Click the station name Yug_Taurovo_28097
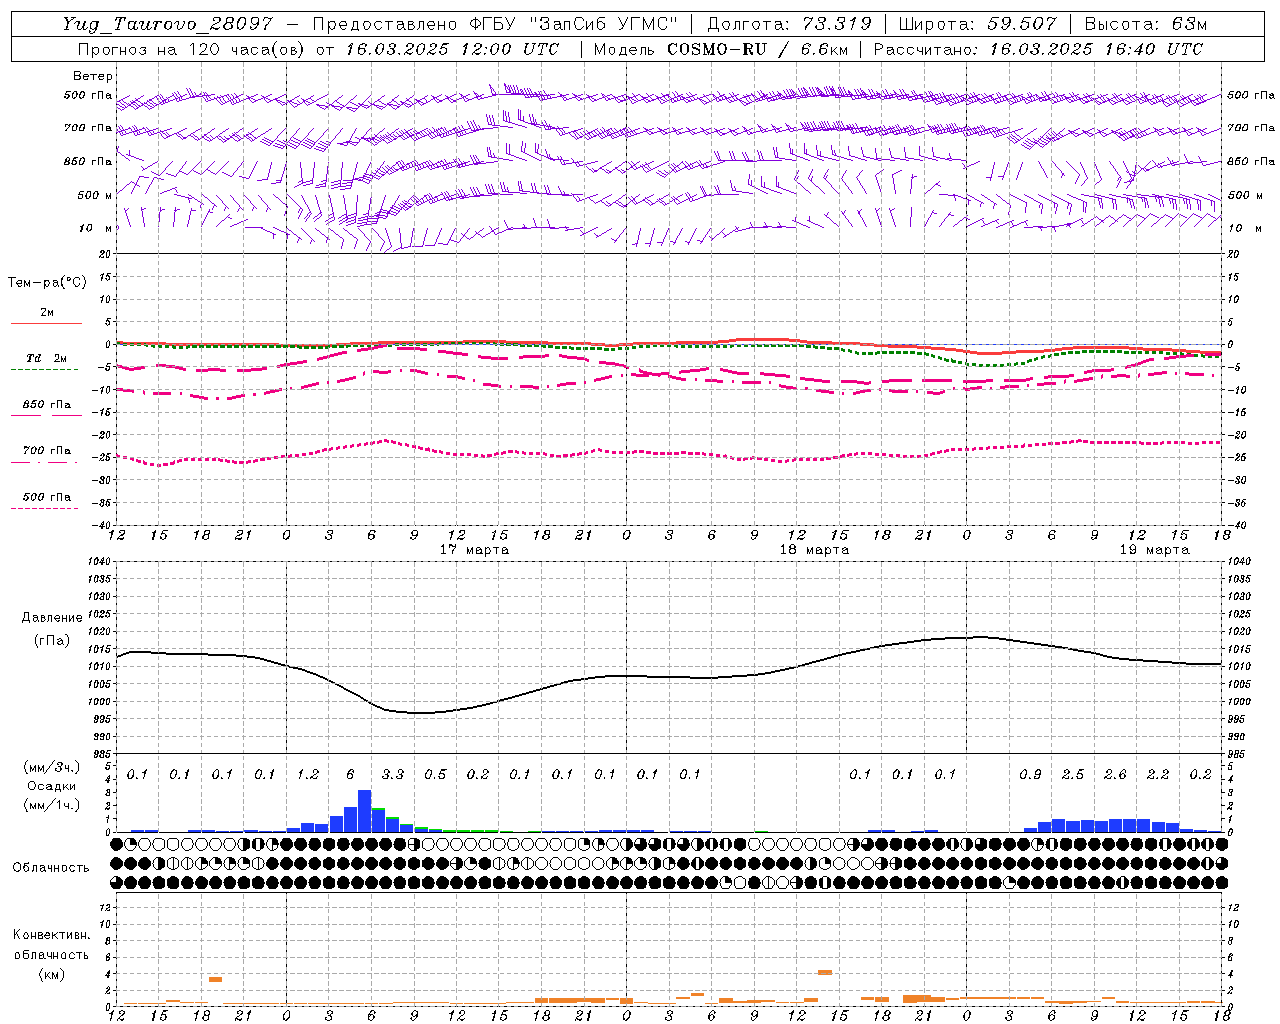The width and height of the screenshot is (1280, 1024). click(167, 24)
